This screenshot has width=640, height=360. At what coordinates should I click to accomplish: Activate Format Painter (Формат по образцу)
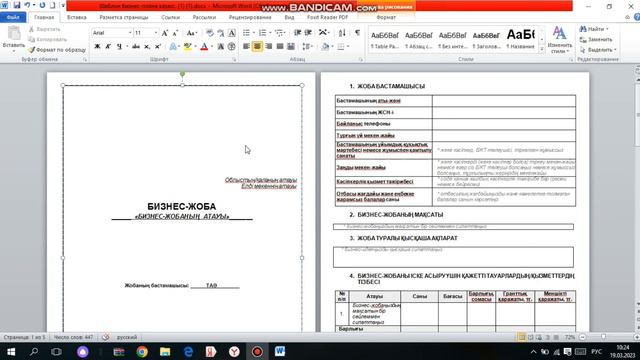57,50
